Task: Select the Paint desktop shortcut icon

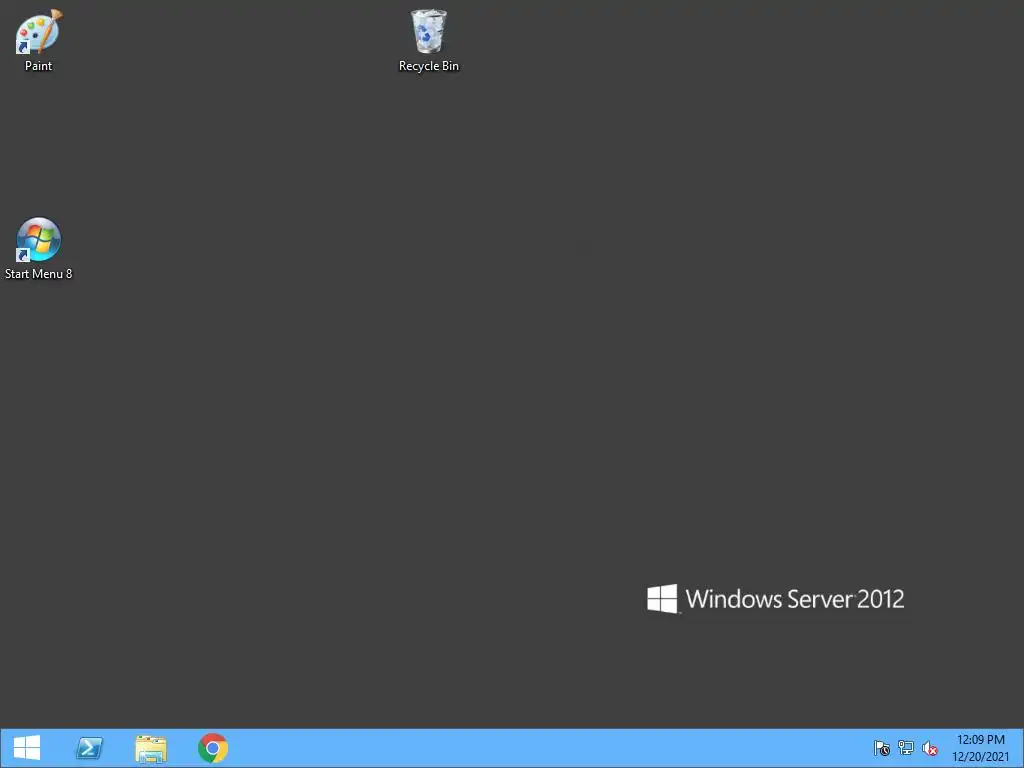Action: coord(38,31)
